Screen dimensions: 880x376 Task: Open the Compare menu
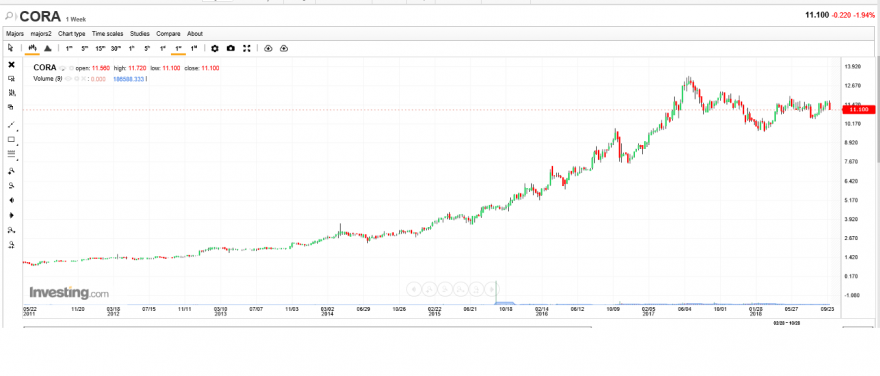[x=168, y=34]
